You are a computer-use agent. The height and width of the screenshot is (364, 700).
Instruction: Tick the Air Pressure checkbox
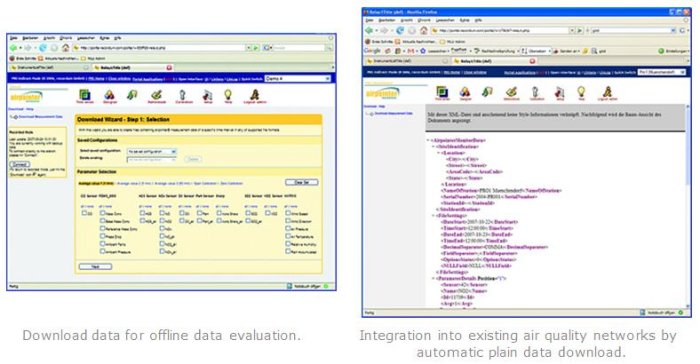click(288, 228)
